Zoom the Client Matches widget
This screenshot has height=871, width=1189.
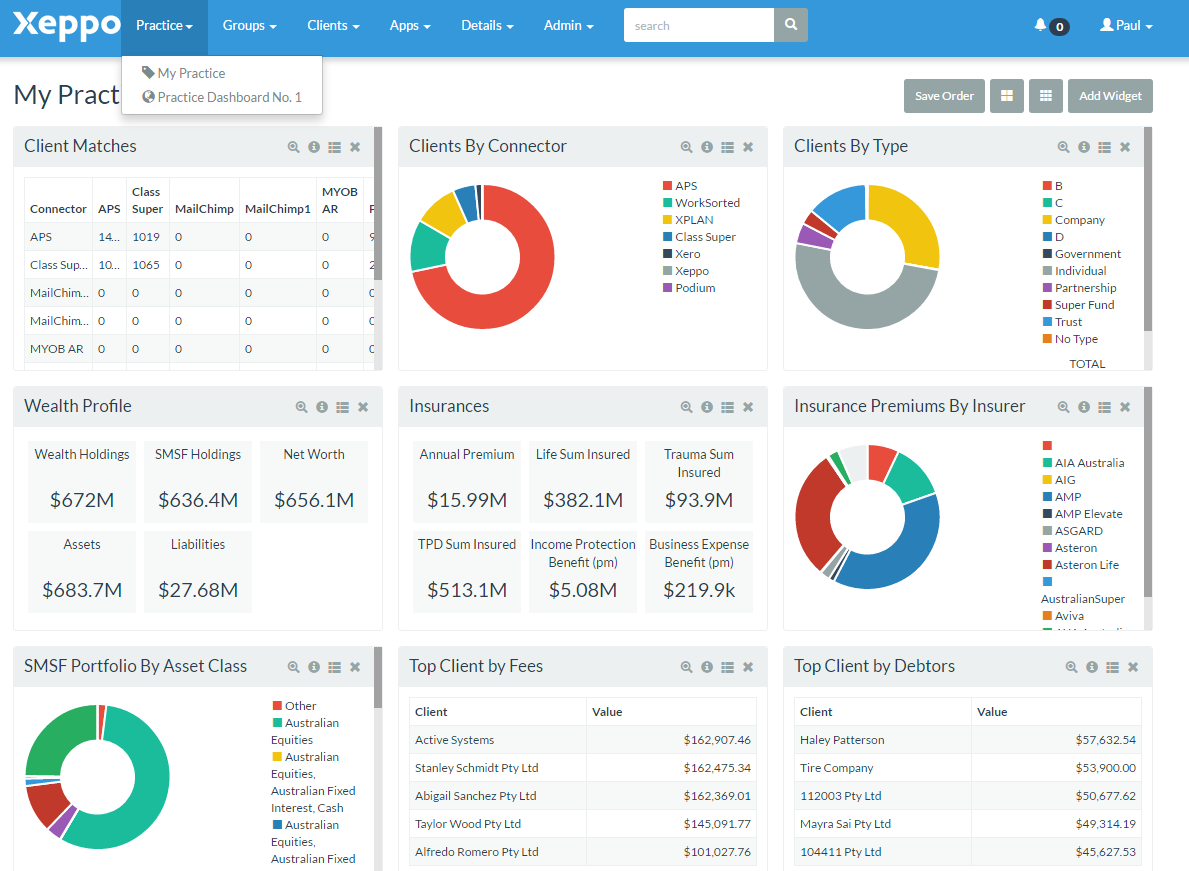pos(293,147)
